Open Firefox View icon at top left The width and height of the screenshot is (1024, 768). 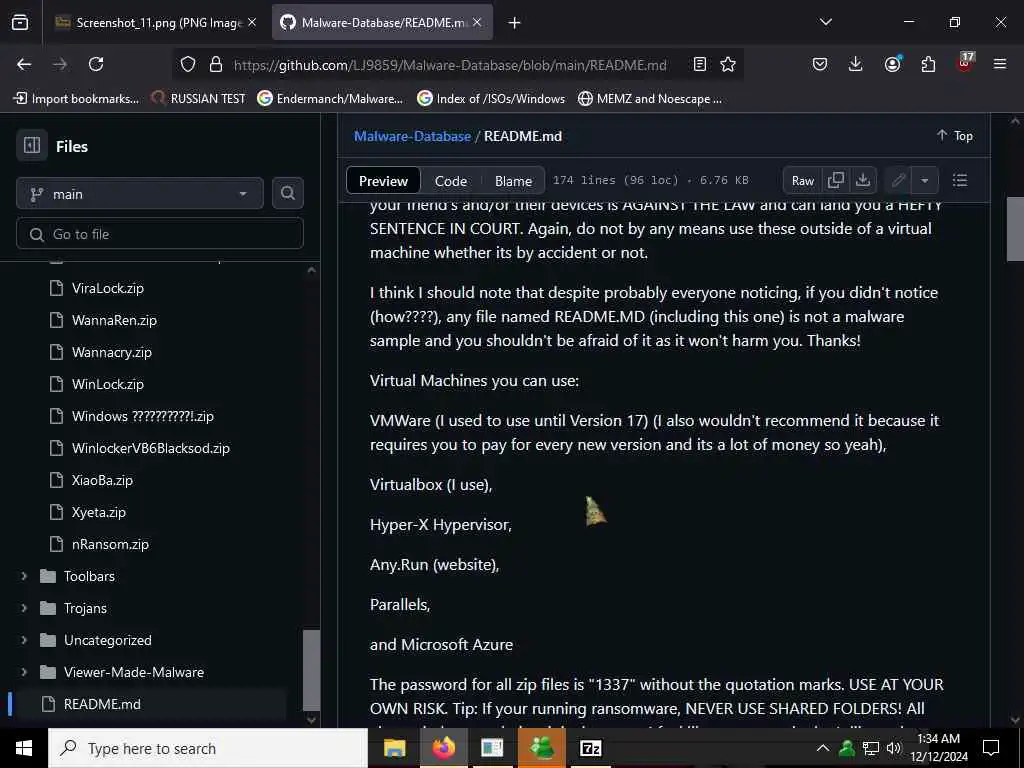20,22
